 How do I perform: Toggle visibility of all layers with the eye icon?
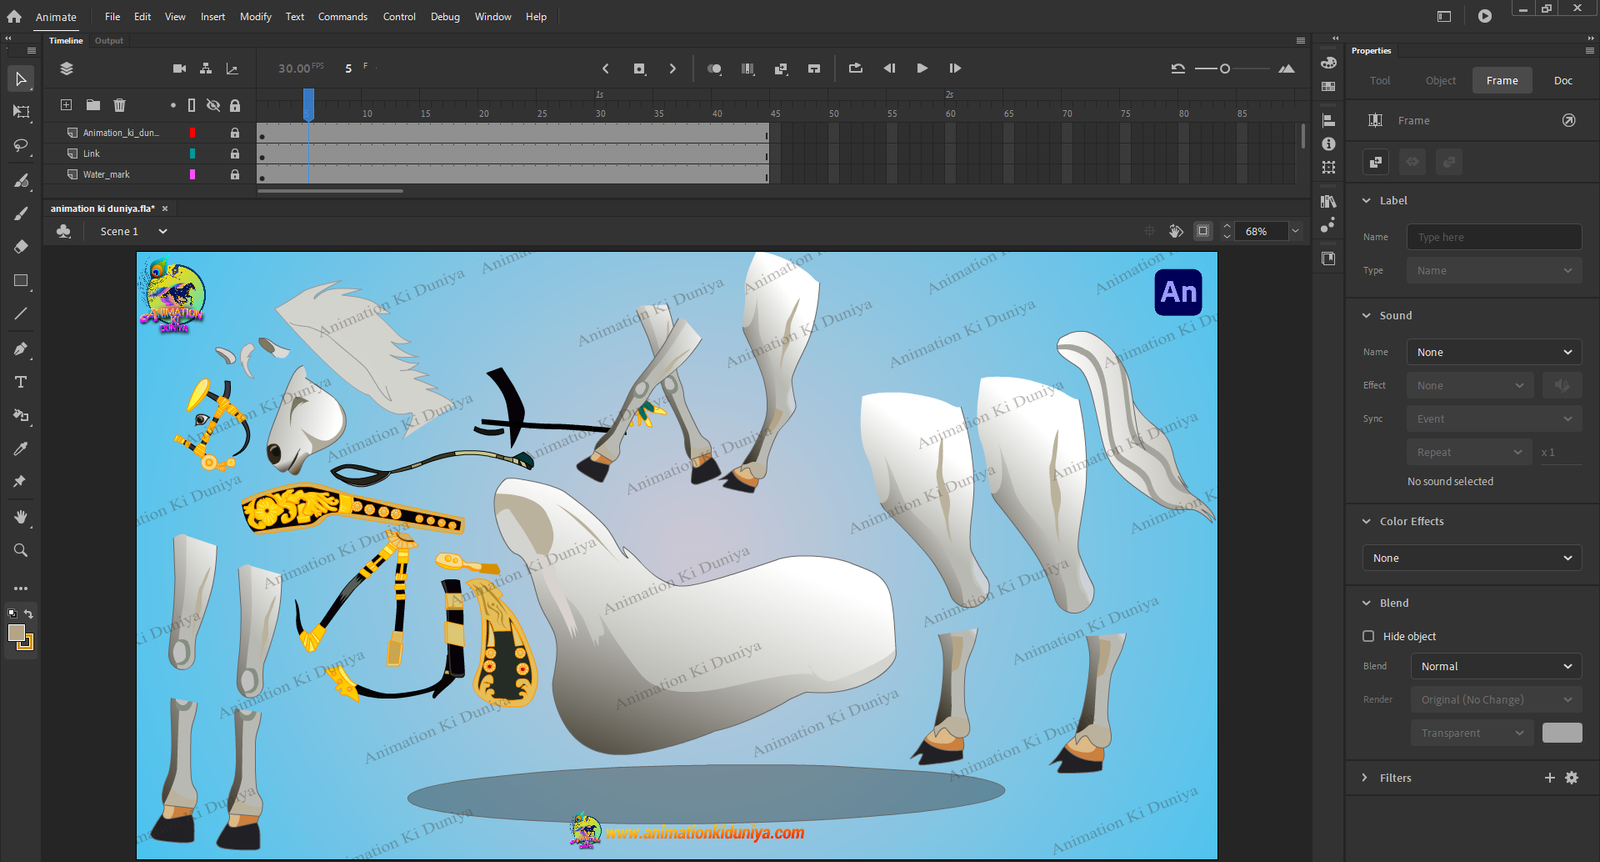point(213,105)
